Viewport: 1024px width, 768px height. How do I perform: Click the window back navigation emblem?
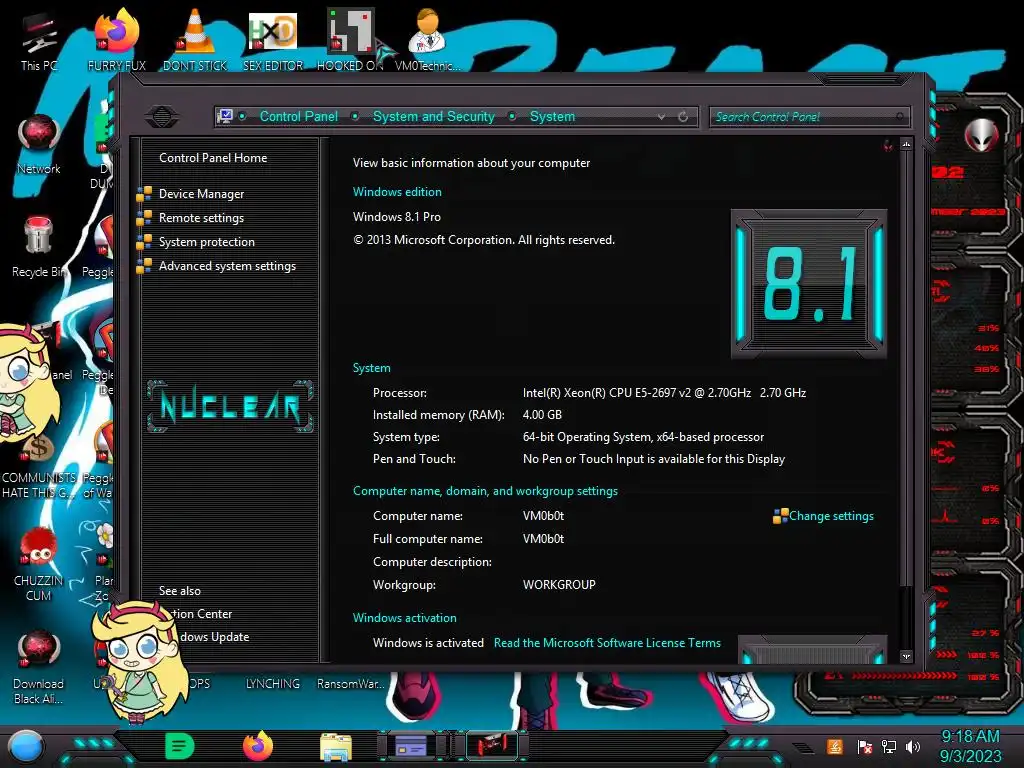pyautogui.click(x=162, y=116)
